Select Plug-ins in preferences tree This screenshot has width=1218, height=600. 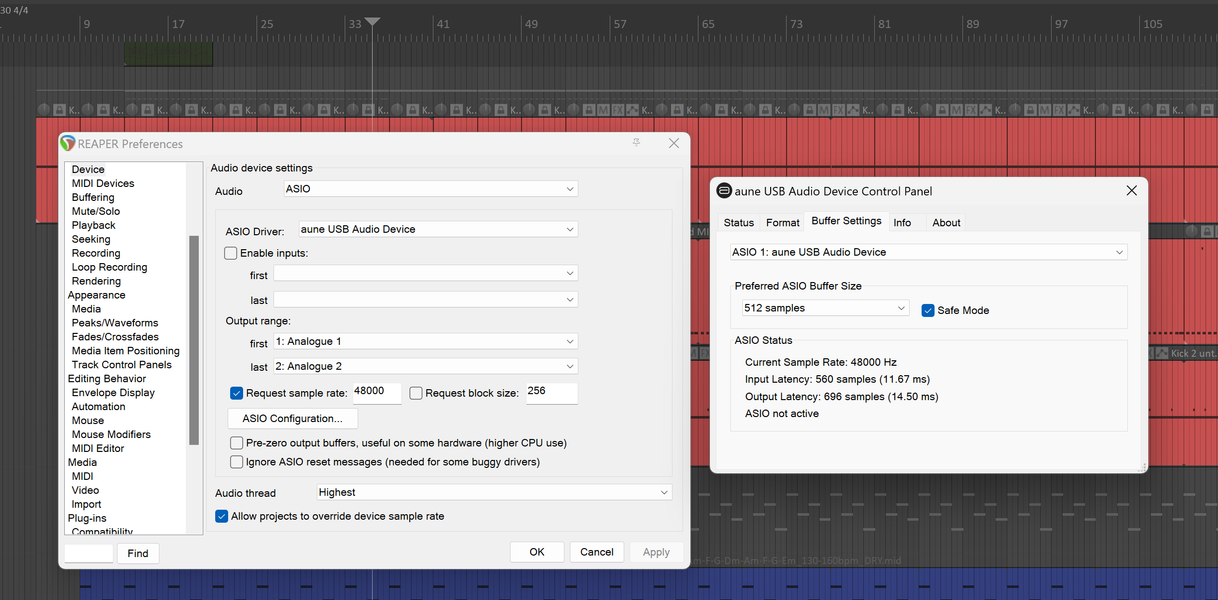pyautogui.click(x=87, y=519)
